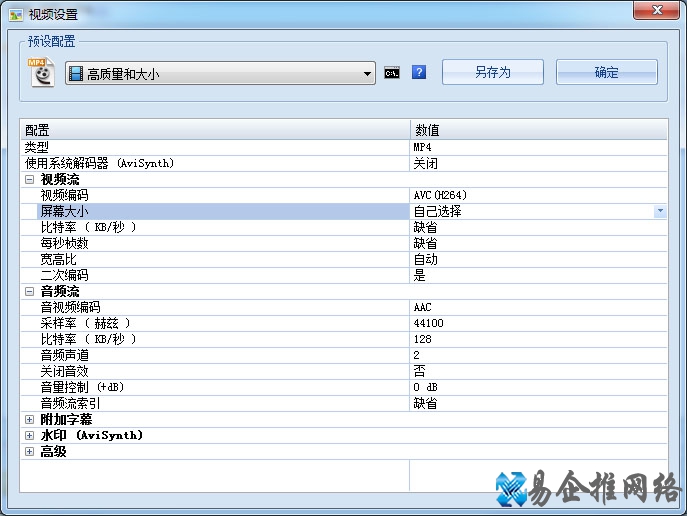Viewport: 687px width, 516px height.
Task: Click the 44100 sample rate value
Action: (x=539, y=323)
